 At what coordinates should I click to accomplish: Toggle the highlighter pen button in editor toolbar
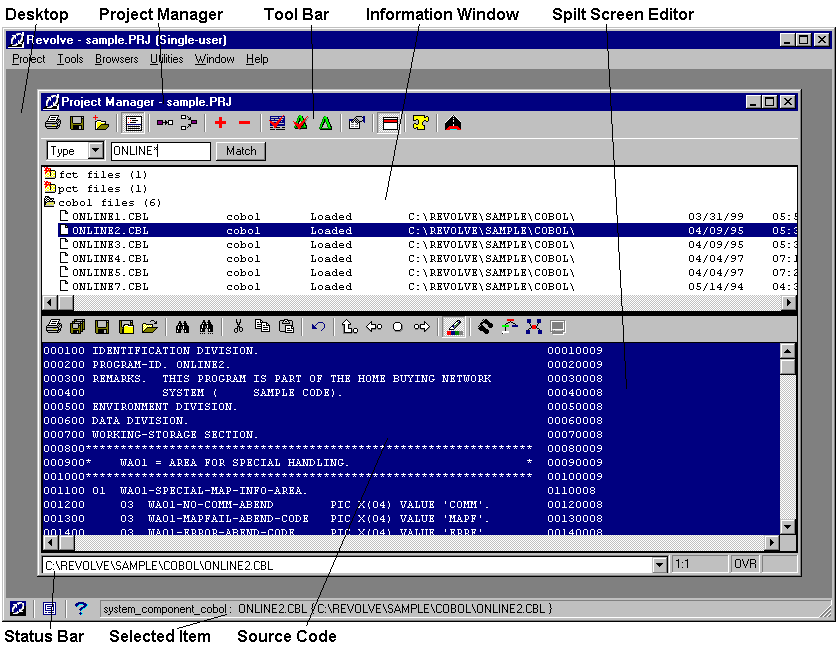click(454, 327)
